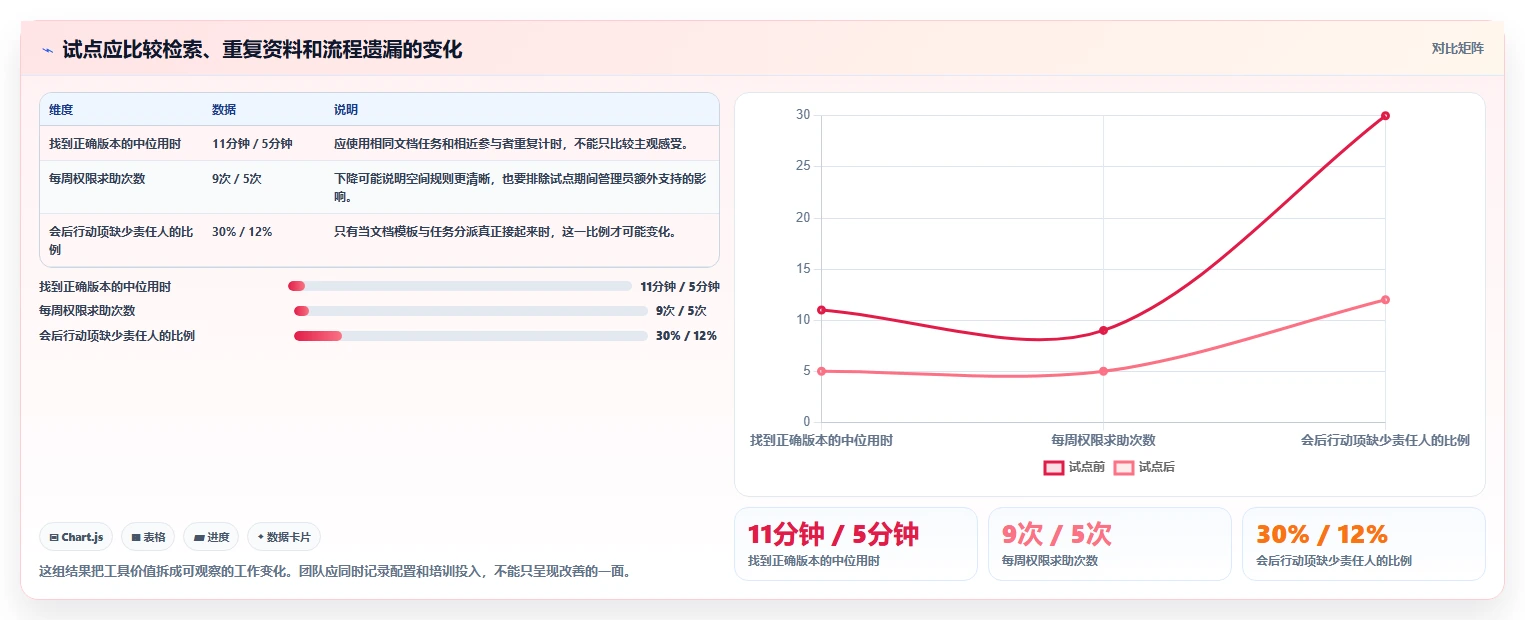The width and height of the screenshot is (1525, 620).
Task: Click chart axis label 每周权限求助次数
Action: (x=1103, y=440)
